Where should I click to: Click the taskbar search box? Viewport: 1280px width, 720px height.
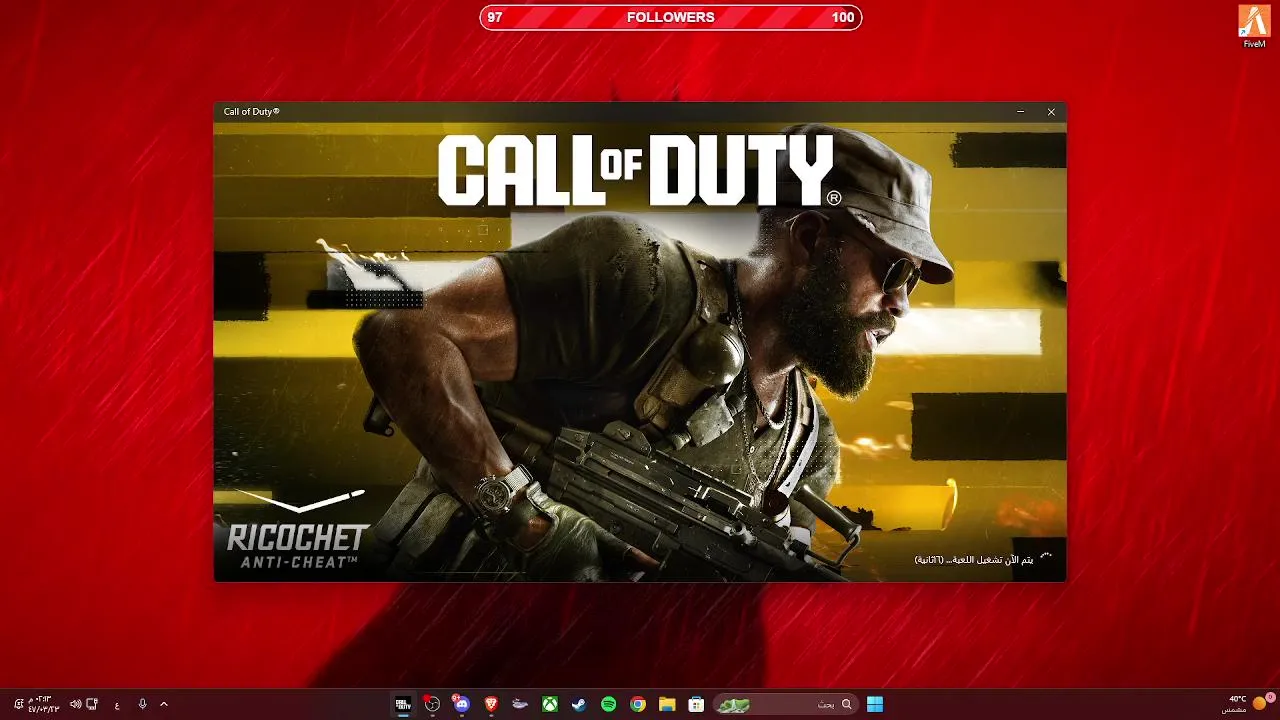(x=785, y=704)
